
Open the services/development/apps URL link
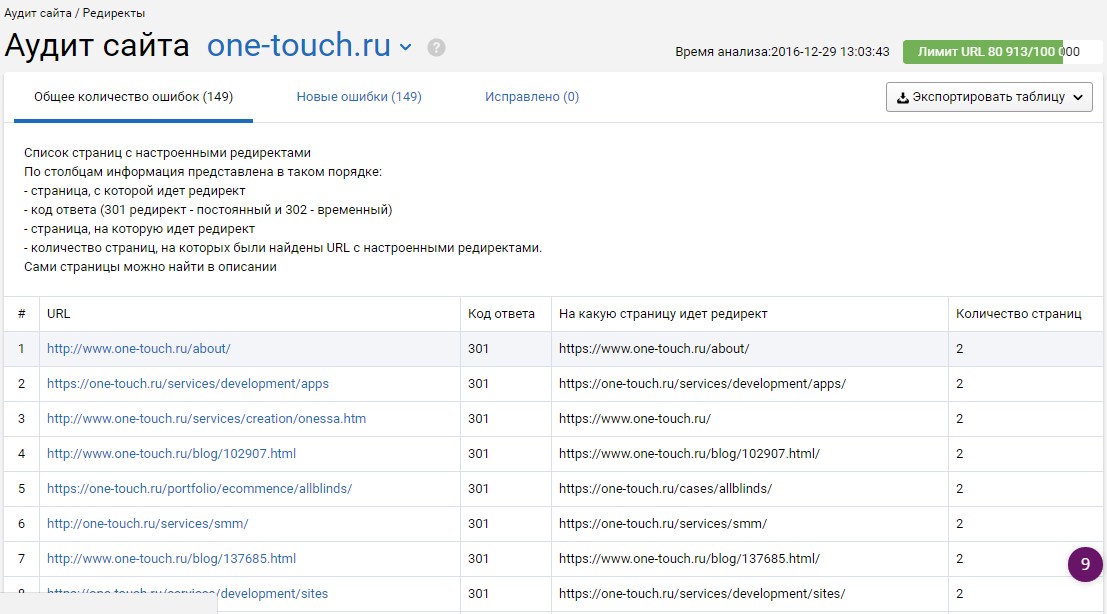coord(188,384)
